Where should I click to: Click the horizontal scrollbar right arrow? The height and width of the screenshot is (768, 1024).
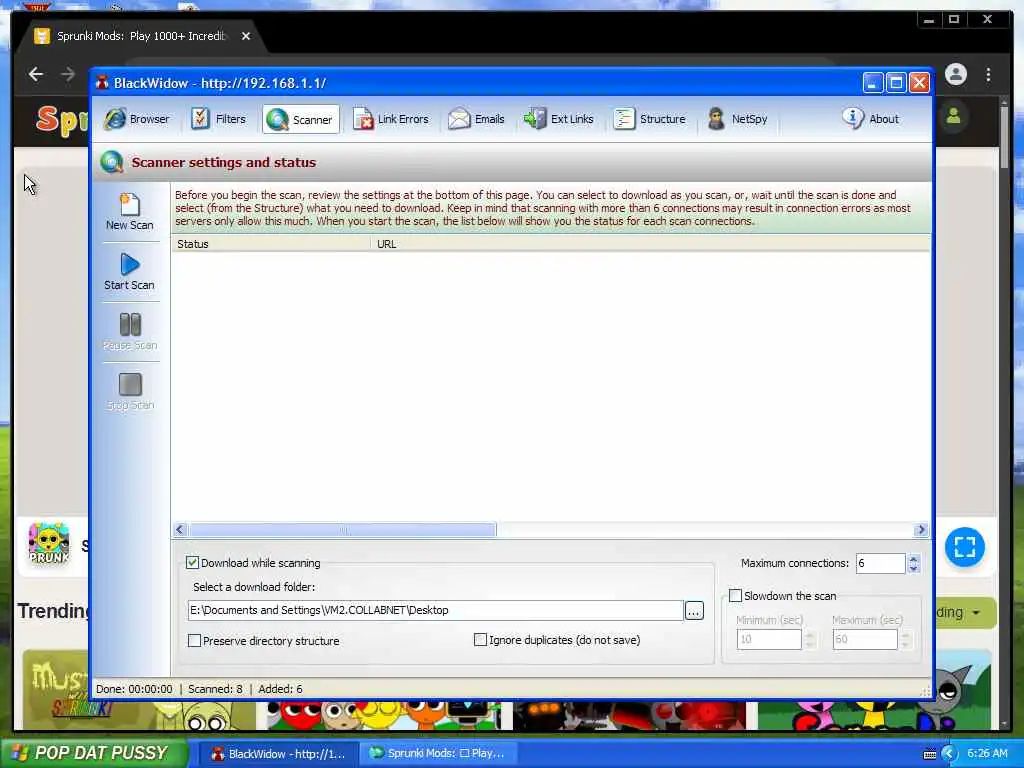click(921, 530)
